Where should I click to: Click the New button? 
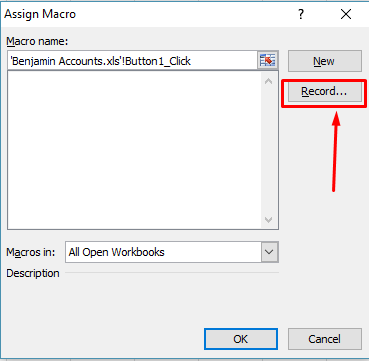click(x=324, y=61)
